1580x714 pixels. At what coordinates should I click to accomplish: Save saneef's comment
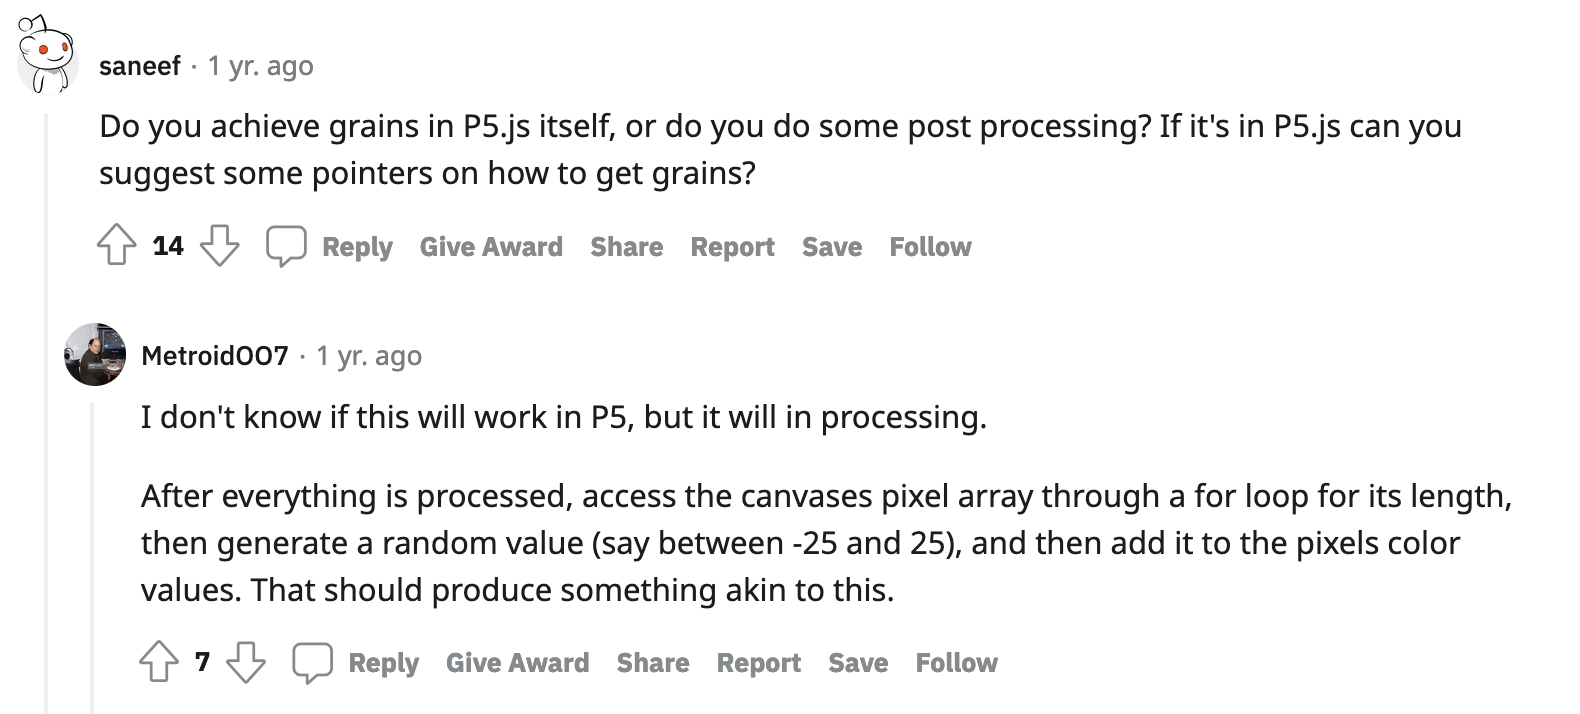pyautogui.click(x=831, y=247)
